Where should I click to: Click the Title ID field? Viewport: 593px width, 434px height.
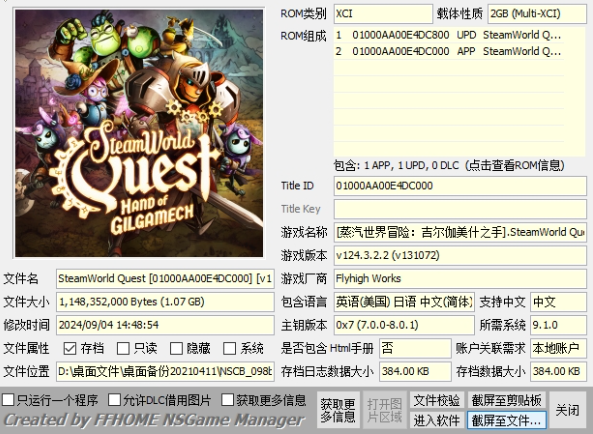(x=460, y=186)
